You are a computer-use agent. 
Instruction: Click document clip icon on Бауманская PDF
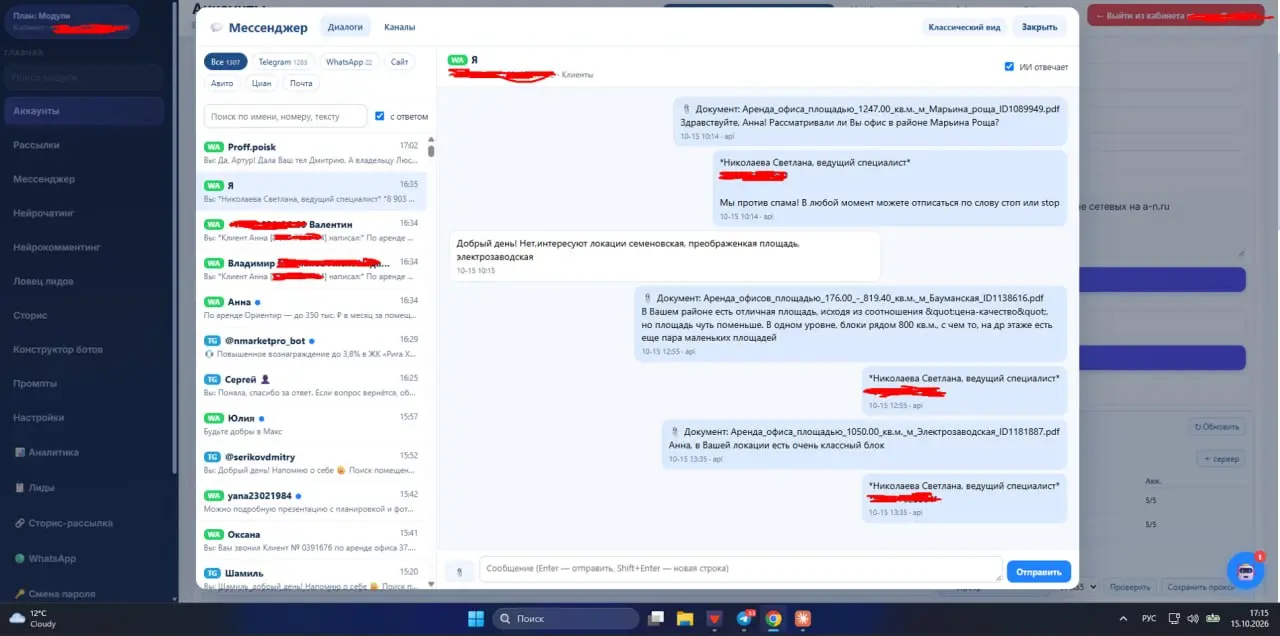pos(647,298)
